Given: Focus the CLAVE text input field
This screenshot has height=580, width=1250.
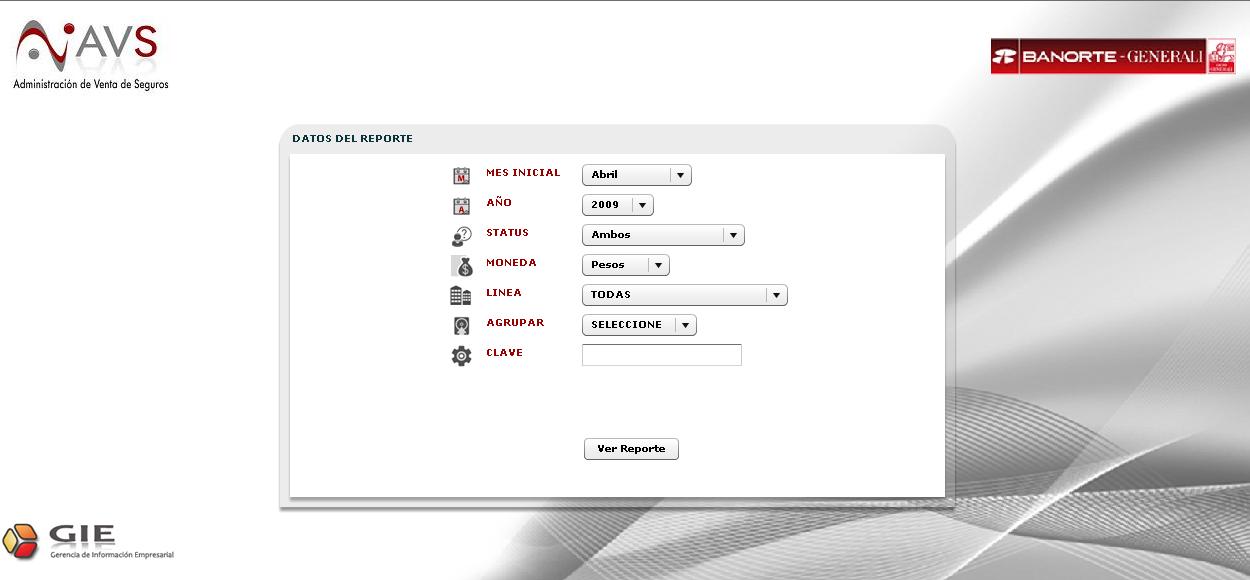Looking at the screenshot, I should tap(661, 355).
